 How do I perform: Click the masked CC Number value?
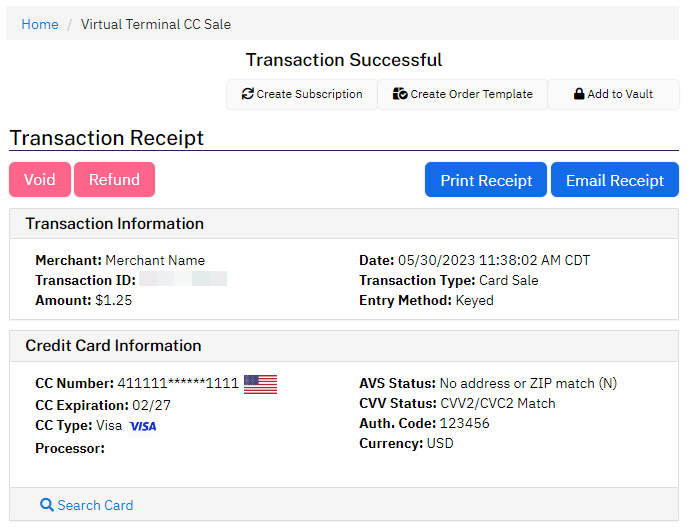[178, 383]
